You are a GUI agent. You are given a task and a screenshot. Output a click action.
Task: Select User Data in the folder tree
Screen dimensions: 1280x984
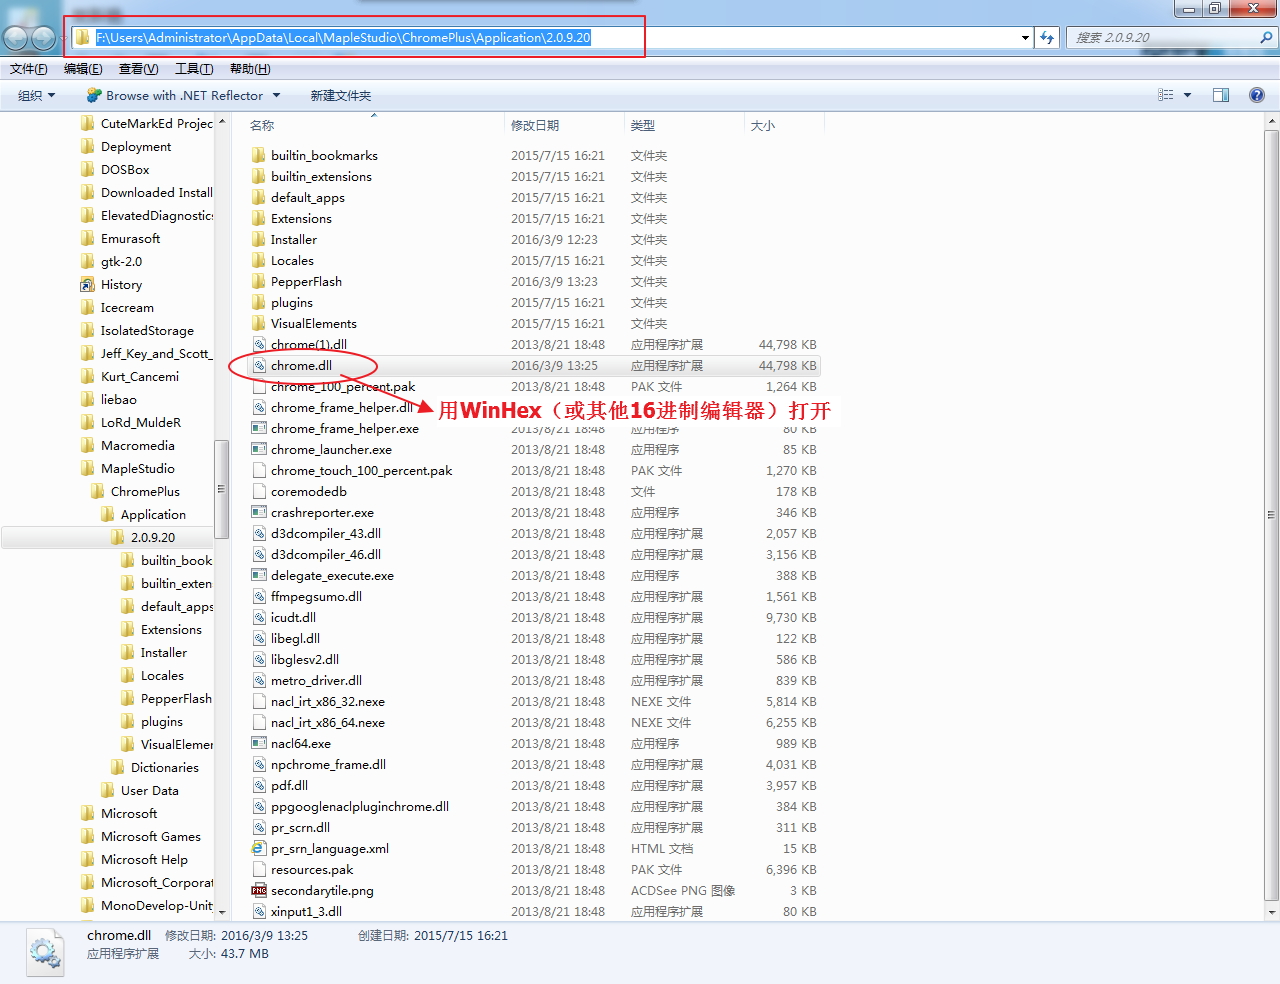pyautogui.click(x=150, y=791)
